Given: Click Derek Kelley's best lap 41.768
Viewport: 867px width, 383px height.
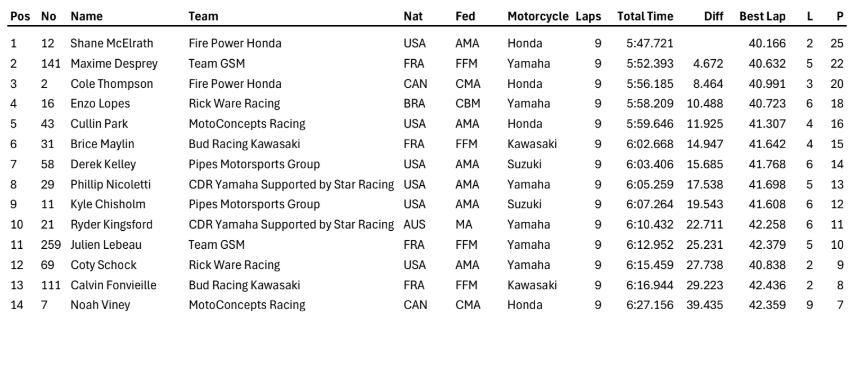Looking at the screenshot, I should (767, 164).
